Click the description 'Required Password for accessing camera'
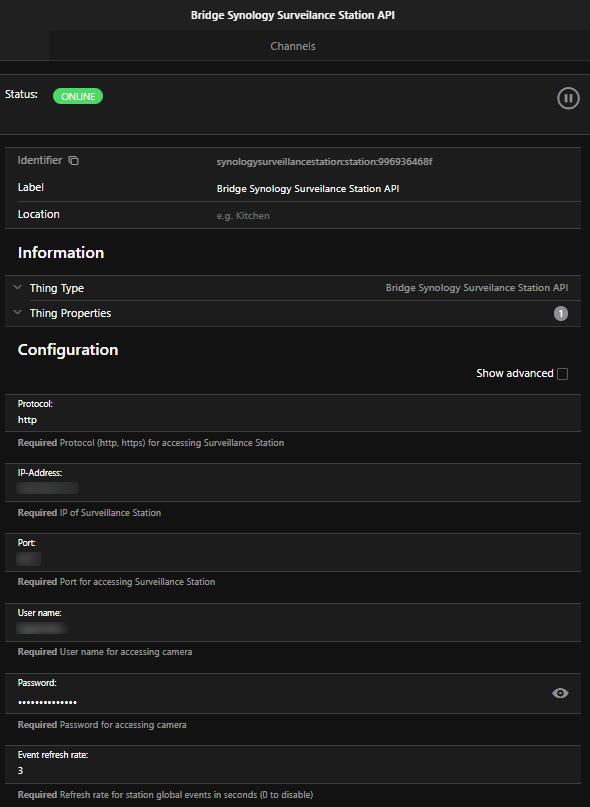590x807 pixels. 102,725
